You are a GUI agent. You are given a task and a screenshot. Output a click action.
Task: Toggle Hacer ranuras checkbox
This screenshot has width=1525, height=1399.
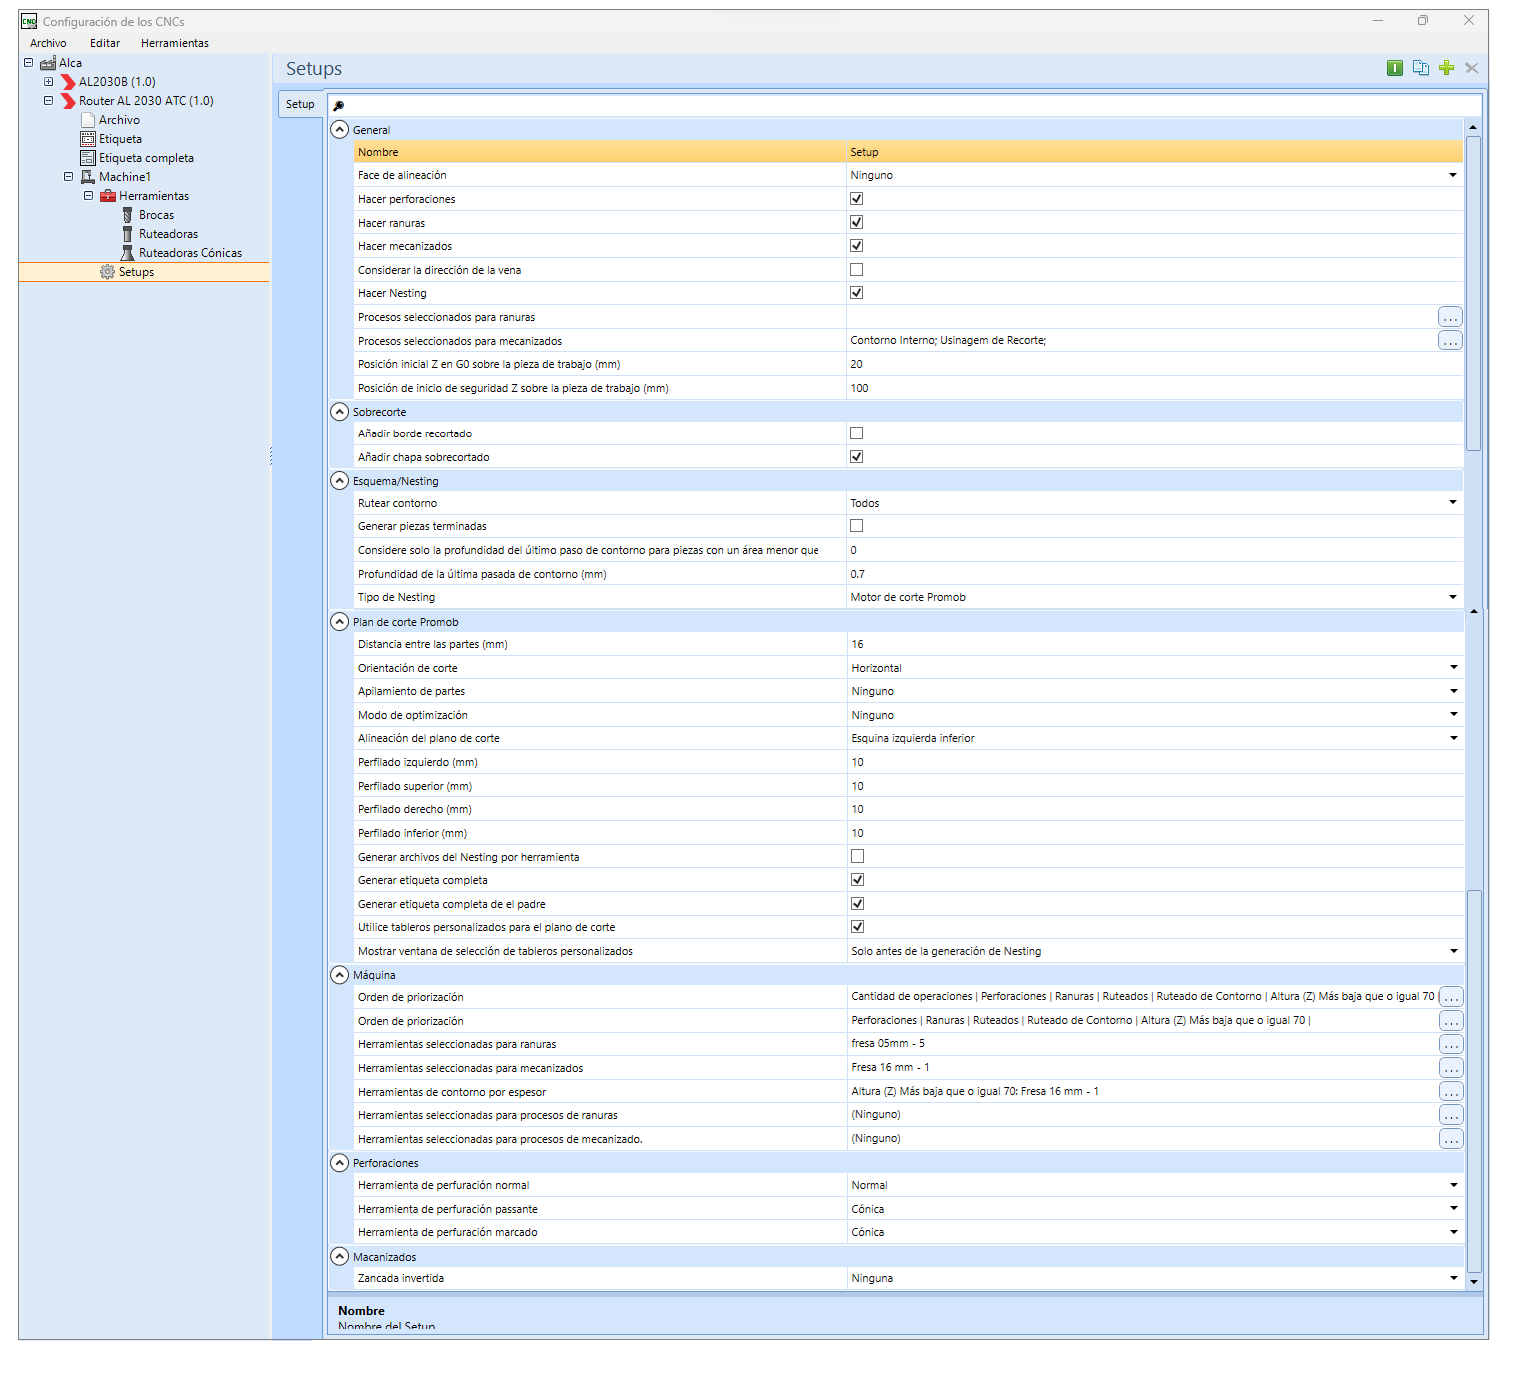coord(856,222)
